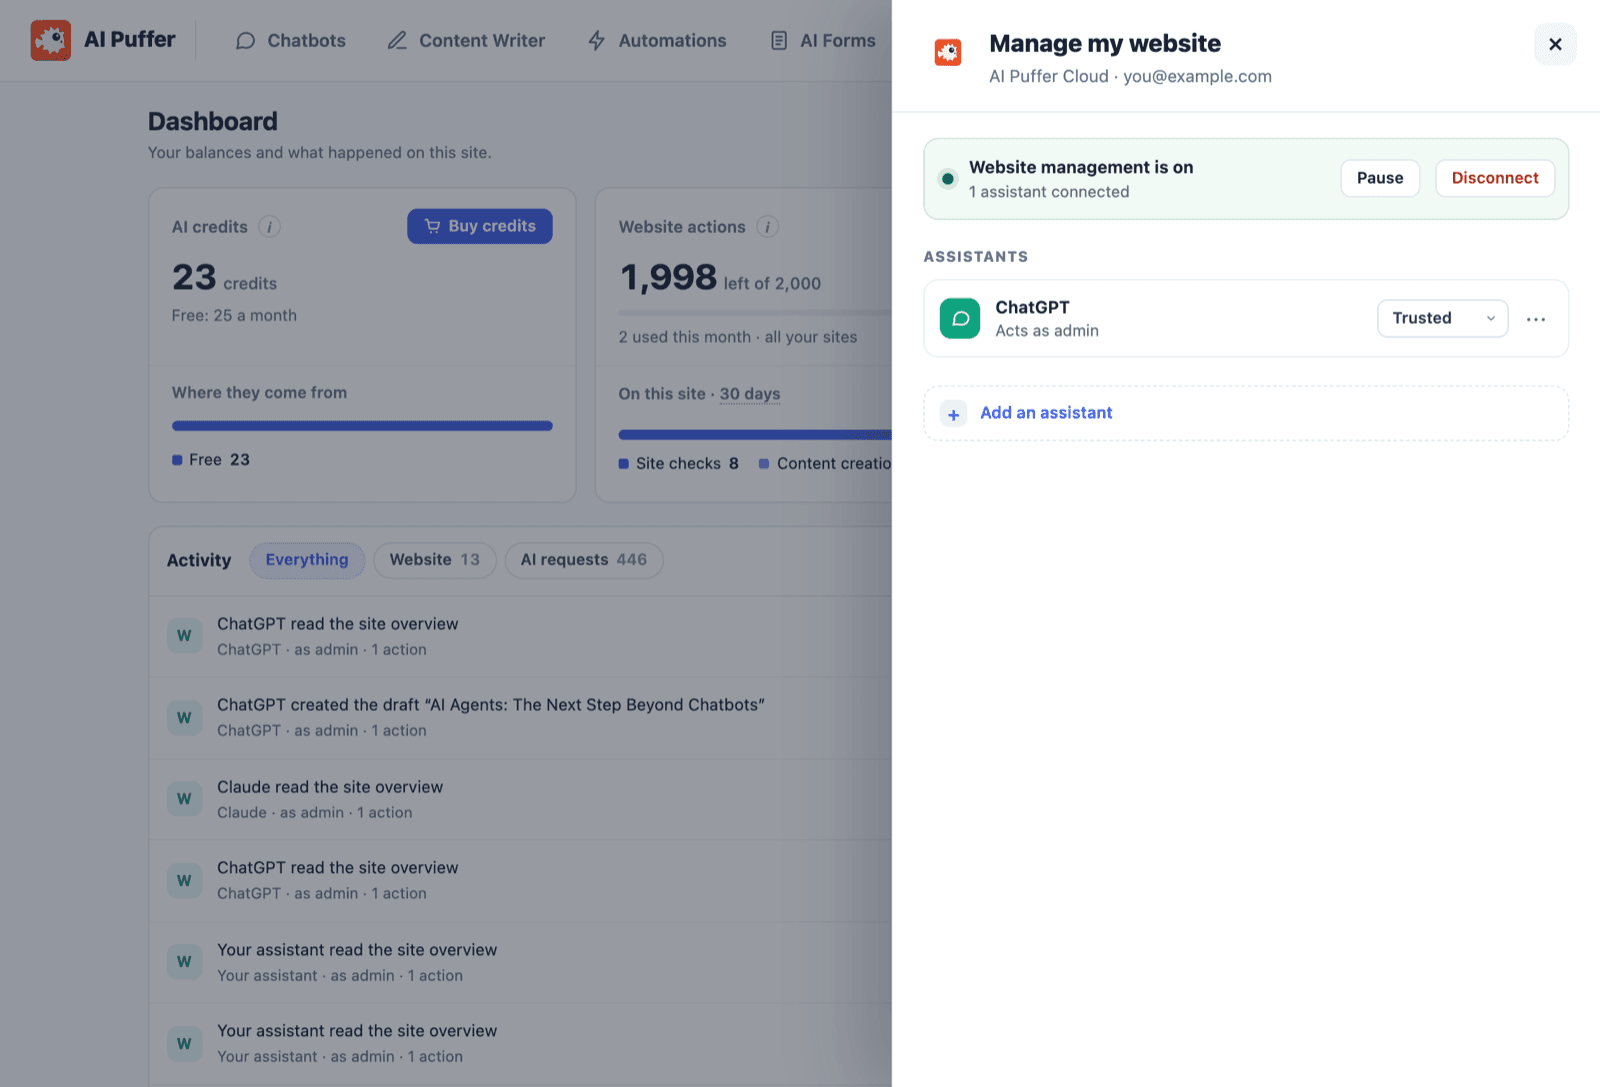Open the Chatbots nav item
Screen dimensions: 1600x1087
click(291, 41)
